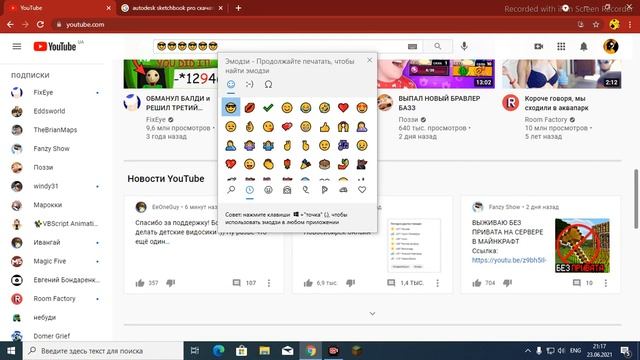Image resolution: width=640 pixels, height=360 pixels.
Task: Open TheBrianMaps subscription
Action: pos(56,130)
